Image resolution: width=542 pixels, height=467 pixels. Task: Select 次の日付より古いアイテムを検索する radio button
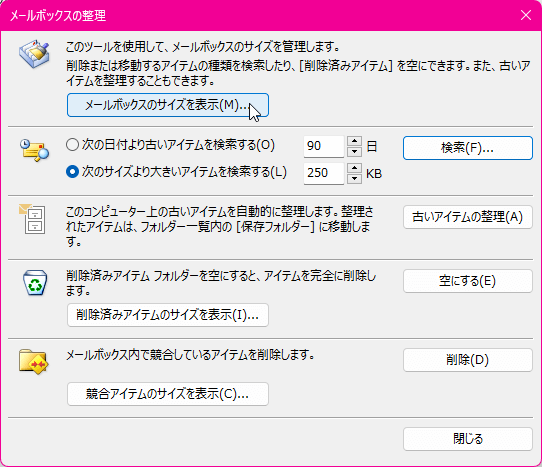click(72, 145)
